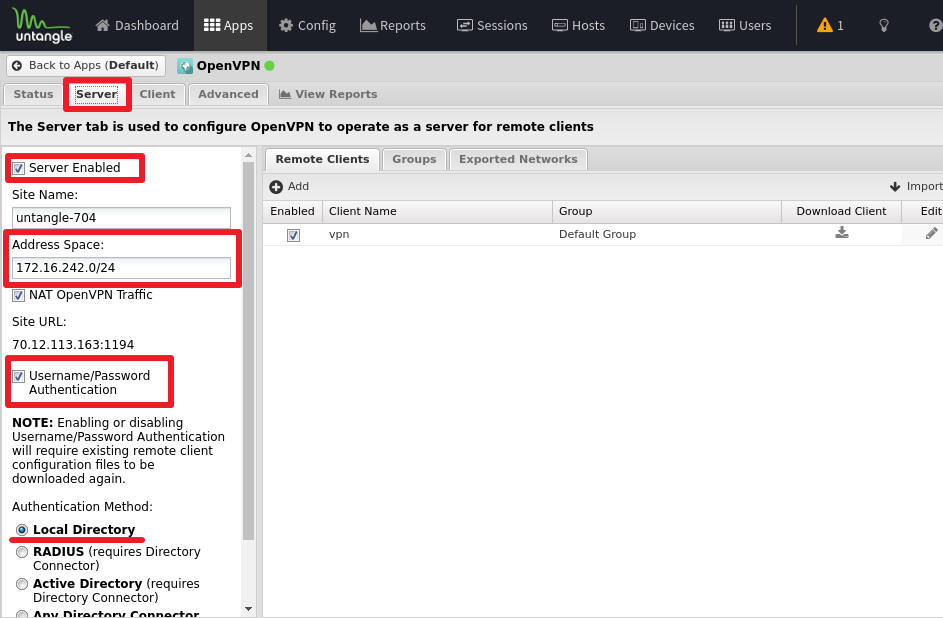Click the vpn client name cell

point(437,234)
